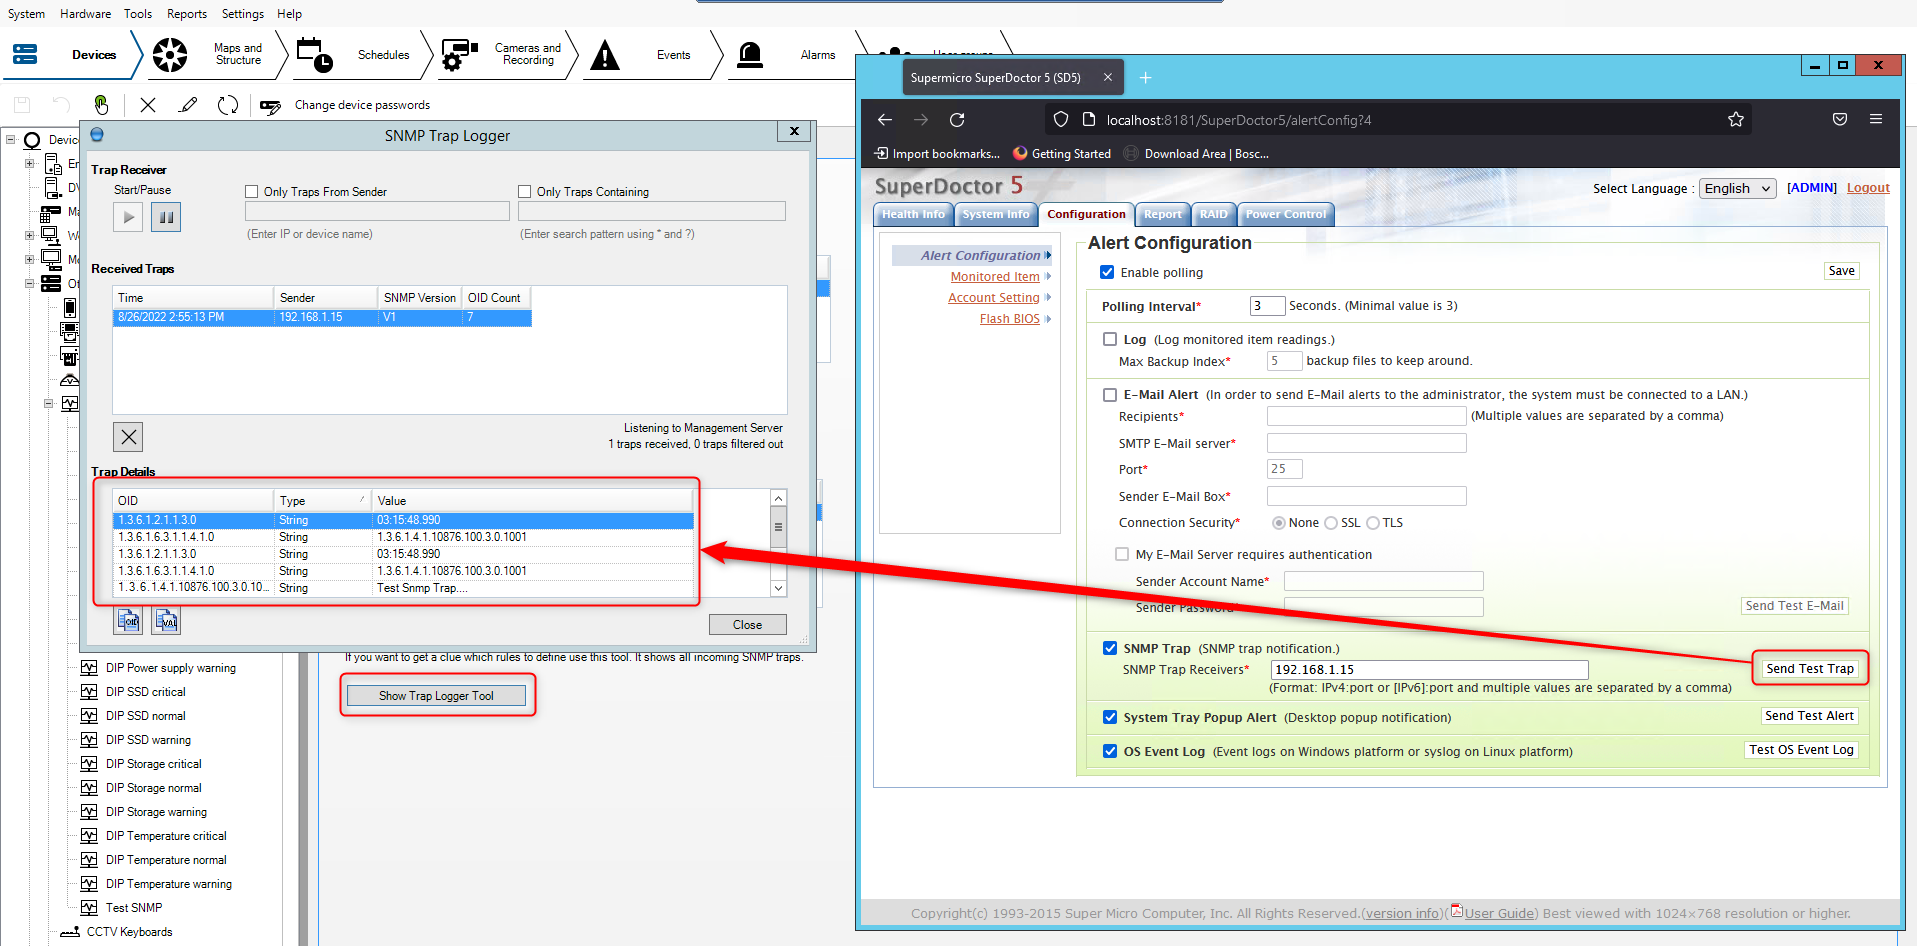Save the alert configuration

click(x=1842, y=271)
